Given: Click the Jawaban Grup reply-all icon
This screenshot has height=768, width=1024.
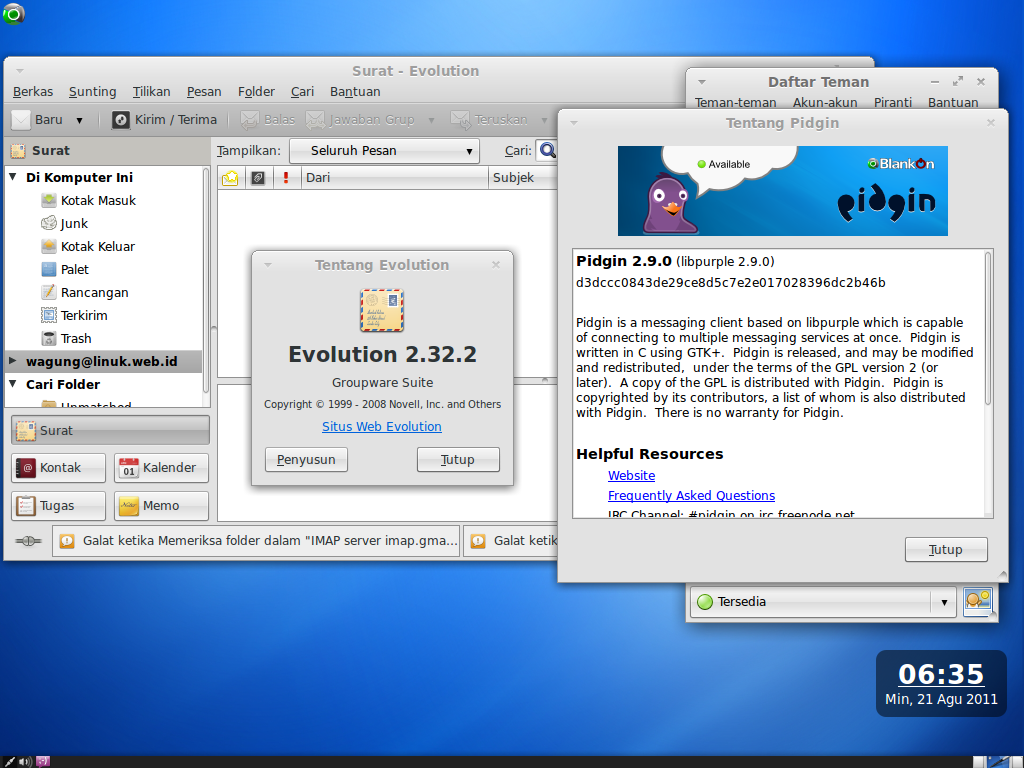Looking at the screenshot, I should [x=315, y=120].
